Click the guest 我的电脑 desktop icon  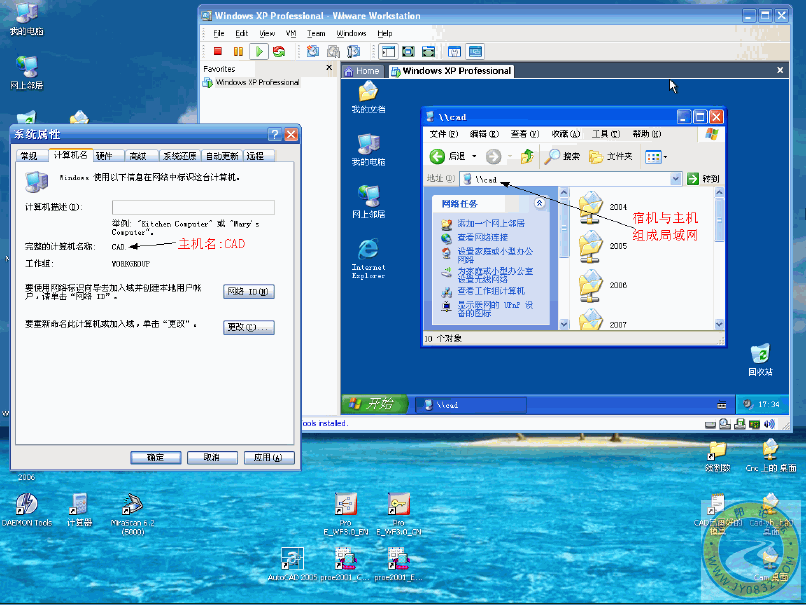coord(369,150)
